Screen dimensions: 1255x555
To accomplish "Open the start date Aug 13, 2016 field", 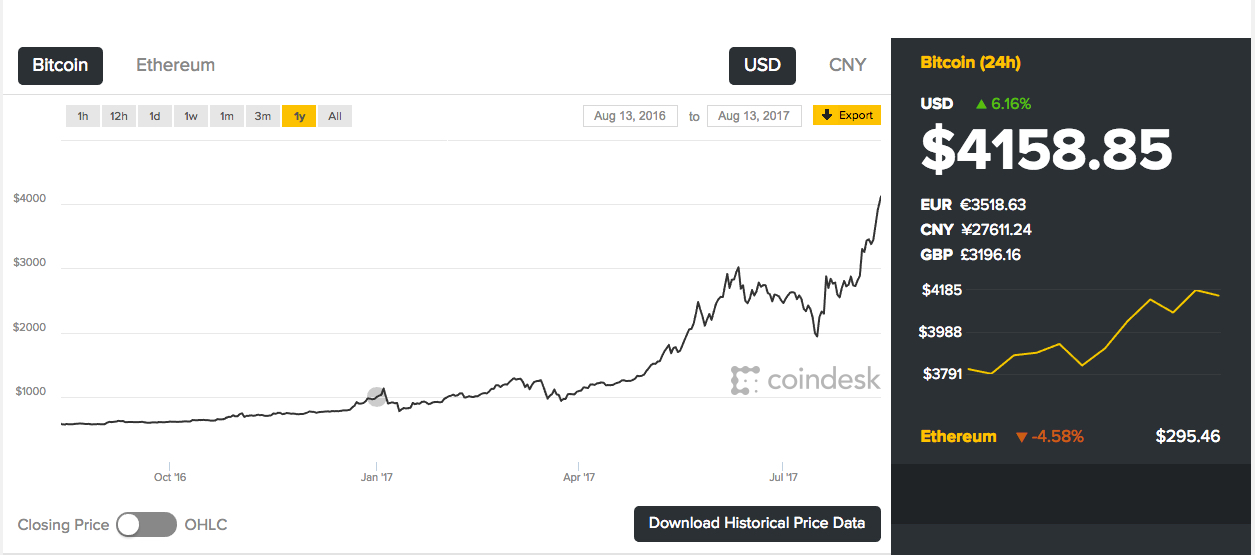I will 630,116.
